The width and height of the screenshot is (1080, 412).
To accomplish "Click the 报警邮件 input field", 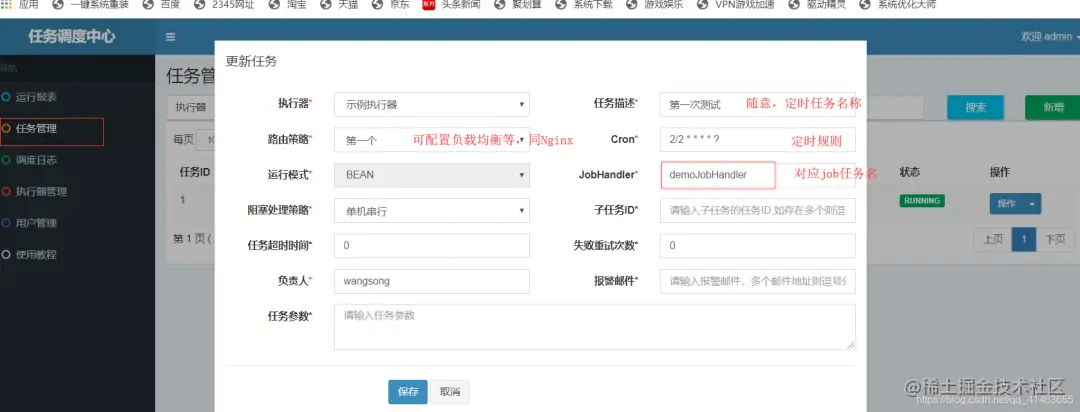I will pos(758,281).
